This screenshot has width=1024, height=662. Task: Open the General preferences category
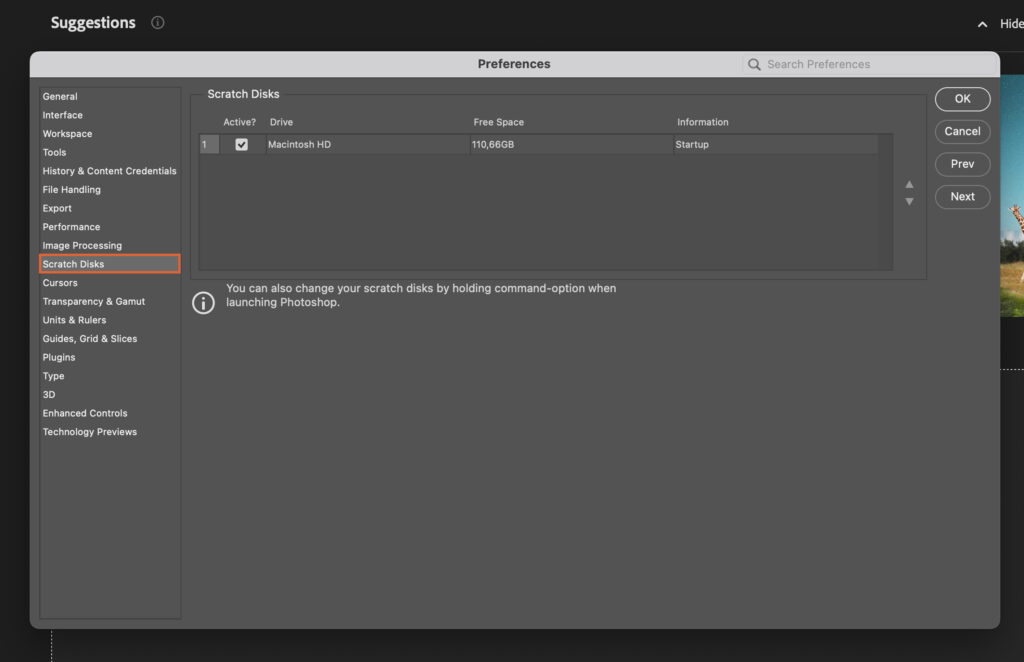pyautogui.click(x=60, y=97)
